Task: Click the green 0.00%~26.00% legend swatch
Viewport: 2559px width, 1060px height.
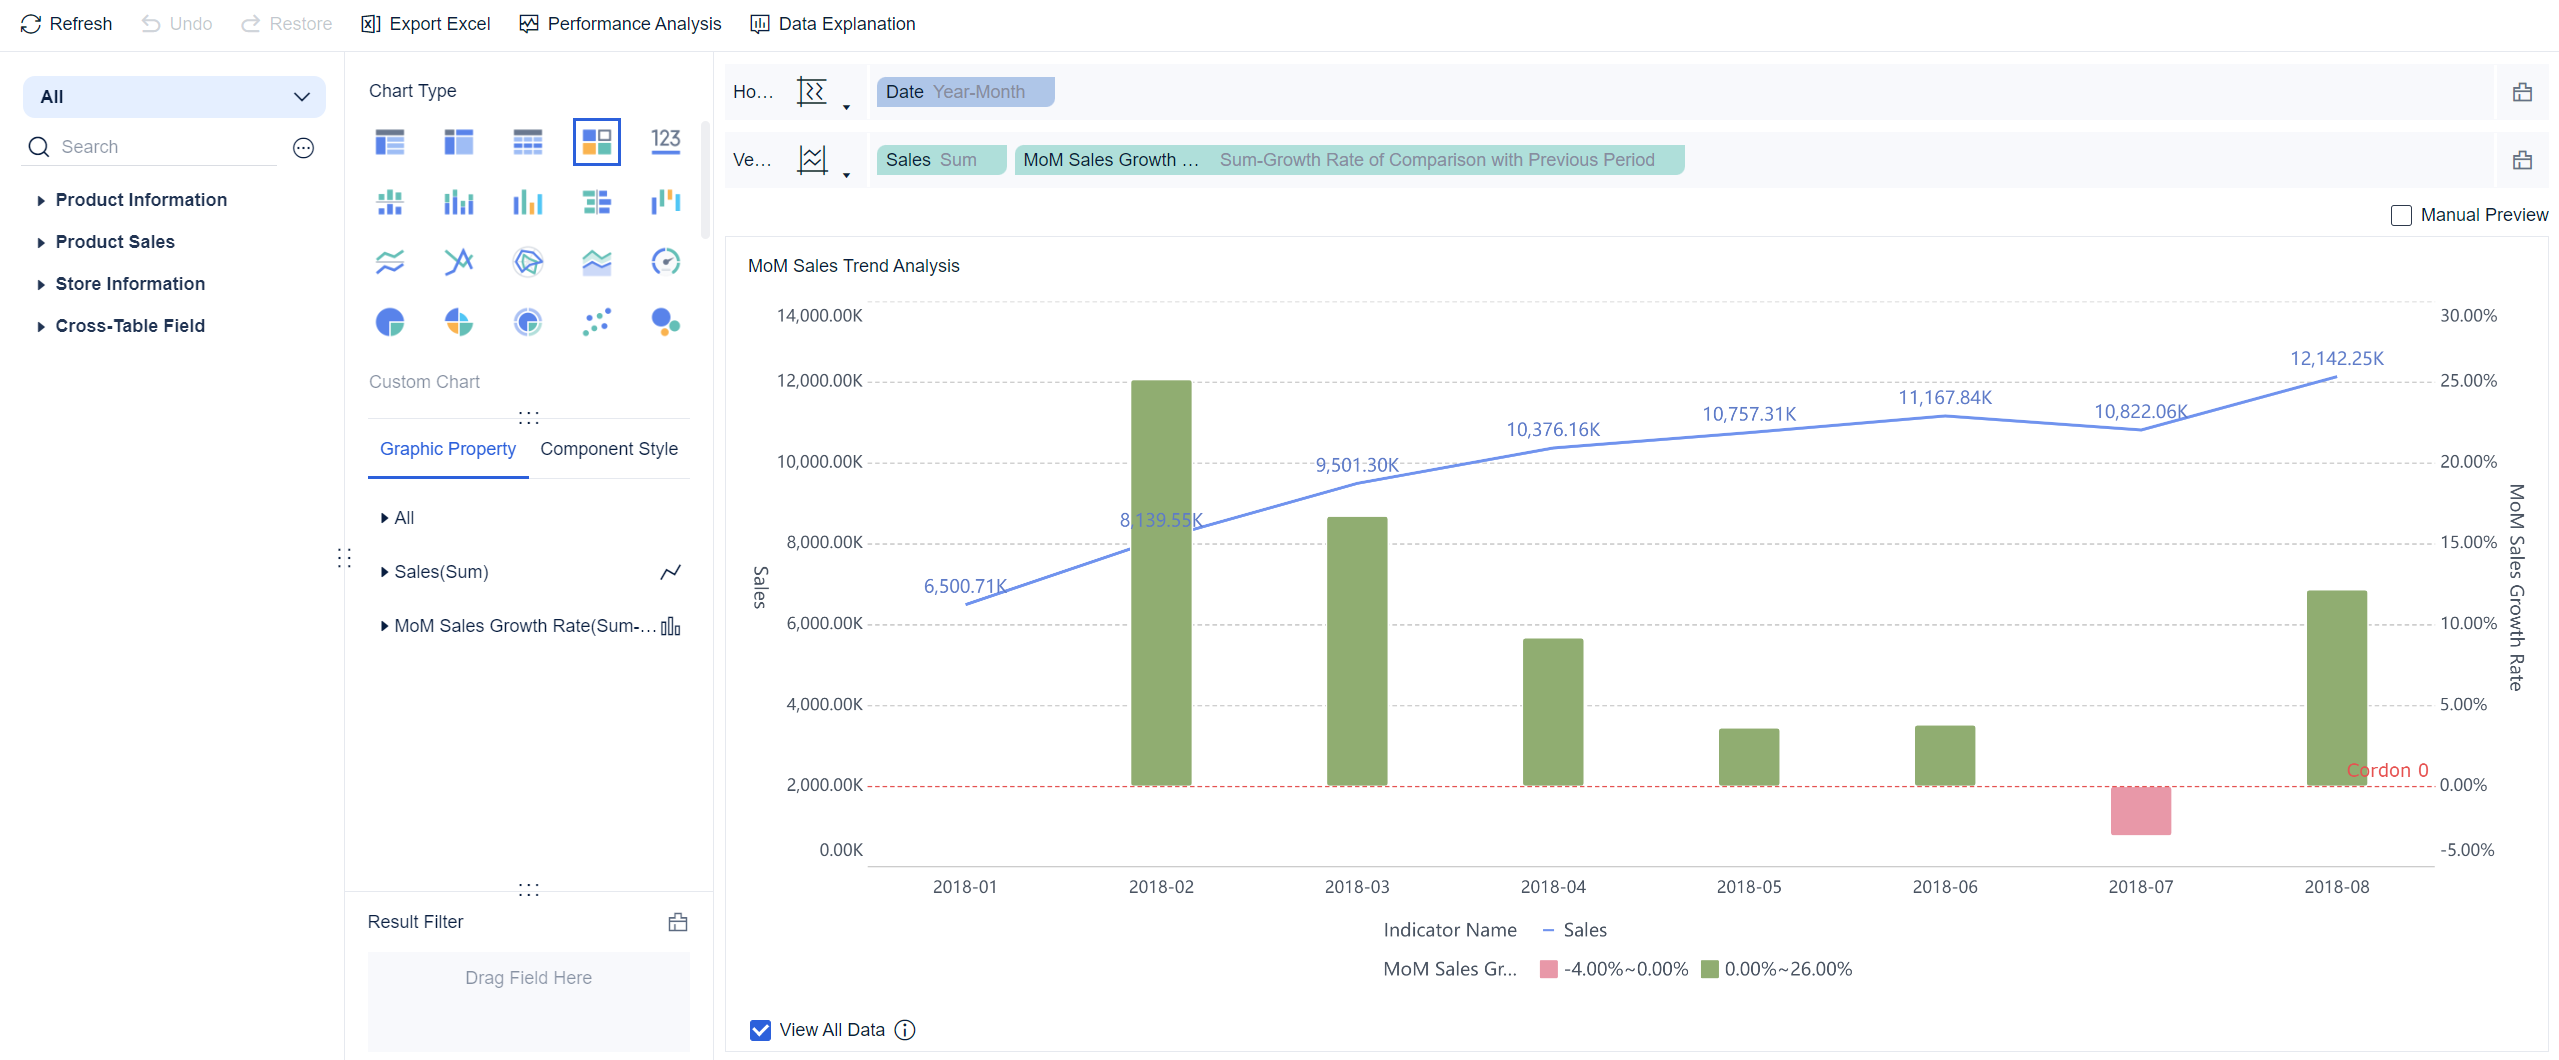Action: coord(1709,969)
